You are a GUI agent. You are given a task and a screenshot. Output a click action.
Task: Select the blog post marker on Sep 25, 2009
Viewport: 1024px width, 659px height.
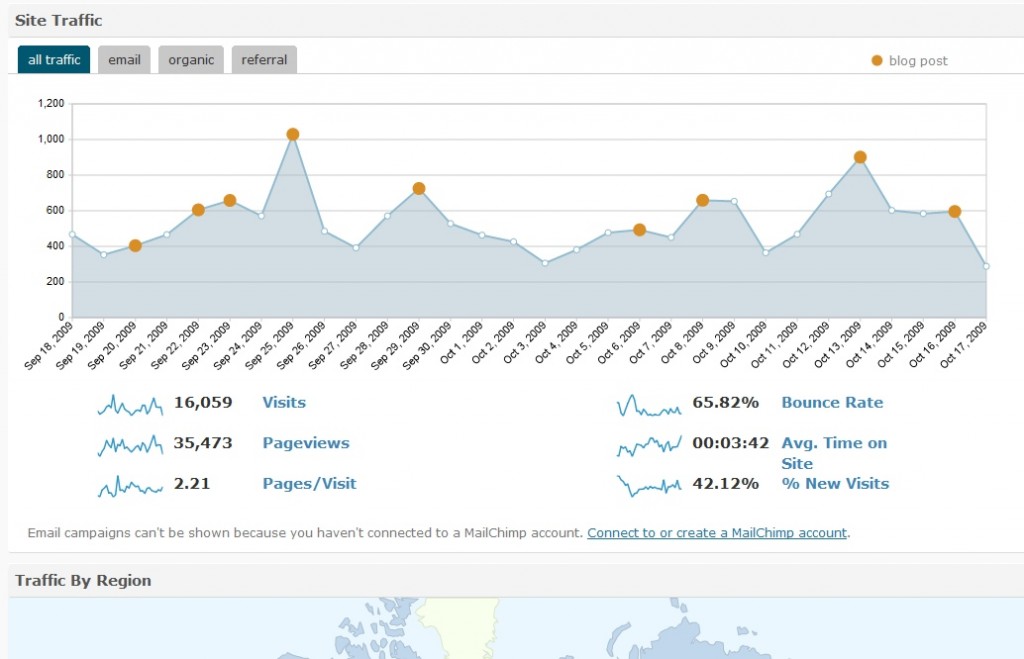[x=293, y=135]
